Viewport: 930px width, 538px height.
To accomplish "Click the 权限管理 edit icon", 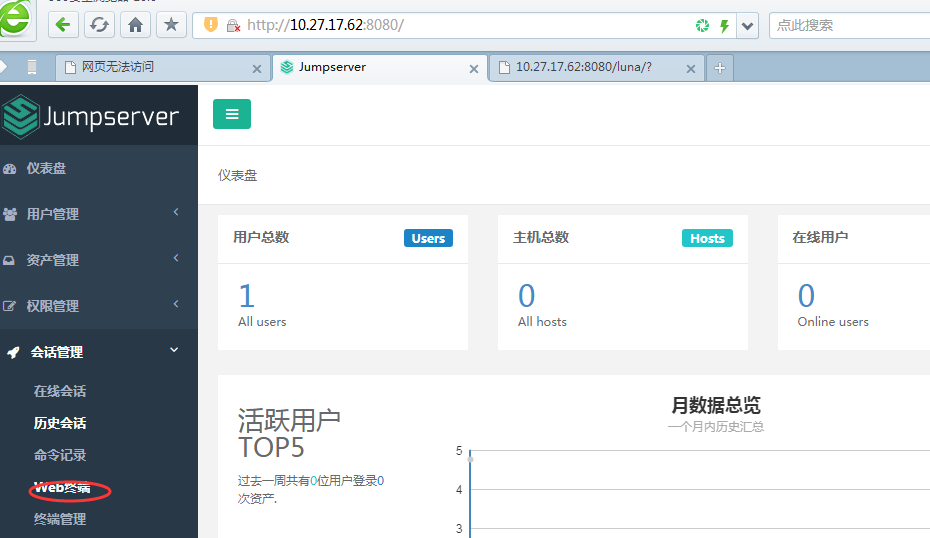I will (9, 306).
